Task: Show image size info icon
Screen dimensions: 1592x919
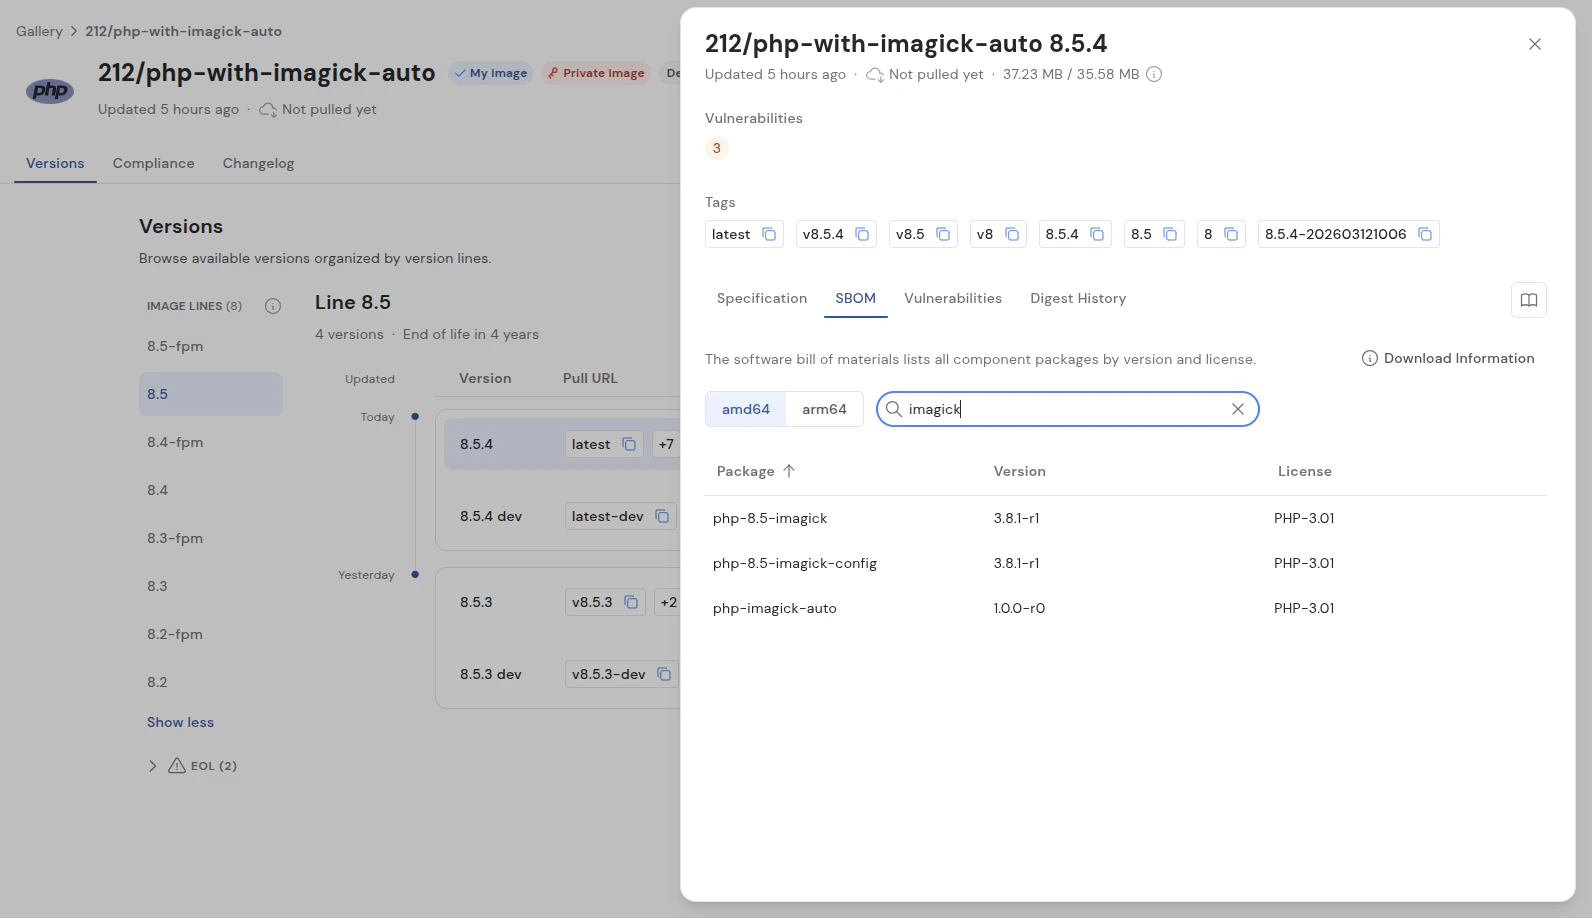Action: [1154, 74]
